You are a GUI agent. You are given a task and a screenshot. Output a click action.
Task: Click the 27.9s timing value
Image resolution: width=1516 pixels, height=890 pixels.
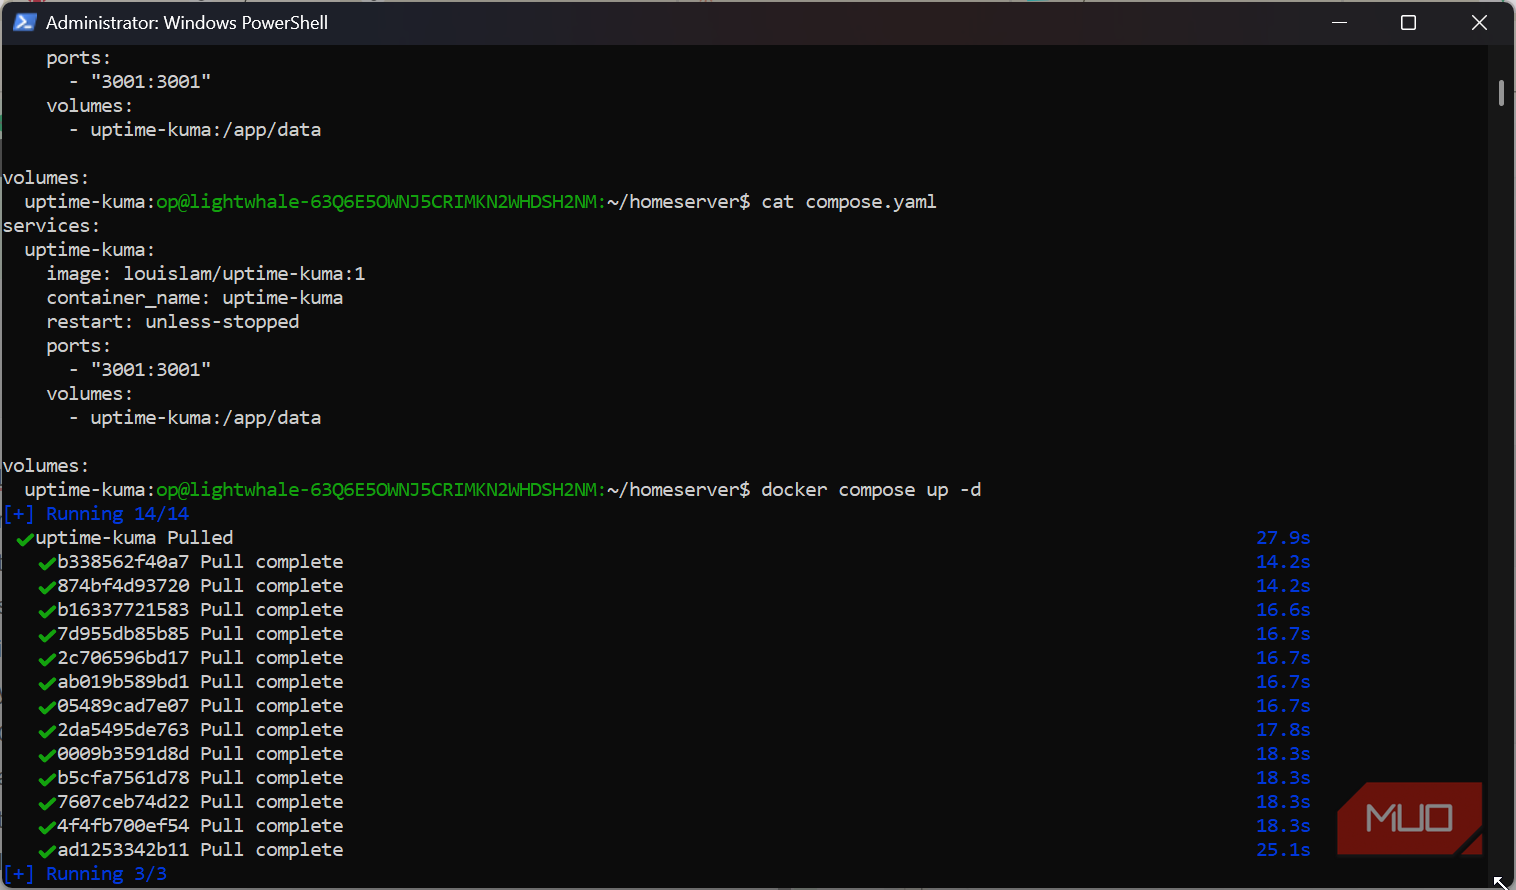[1283, 538]
